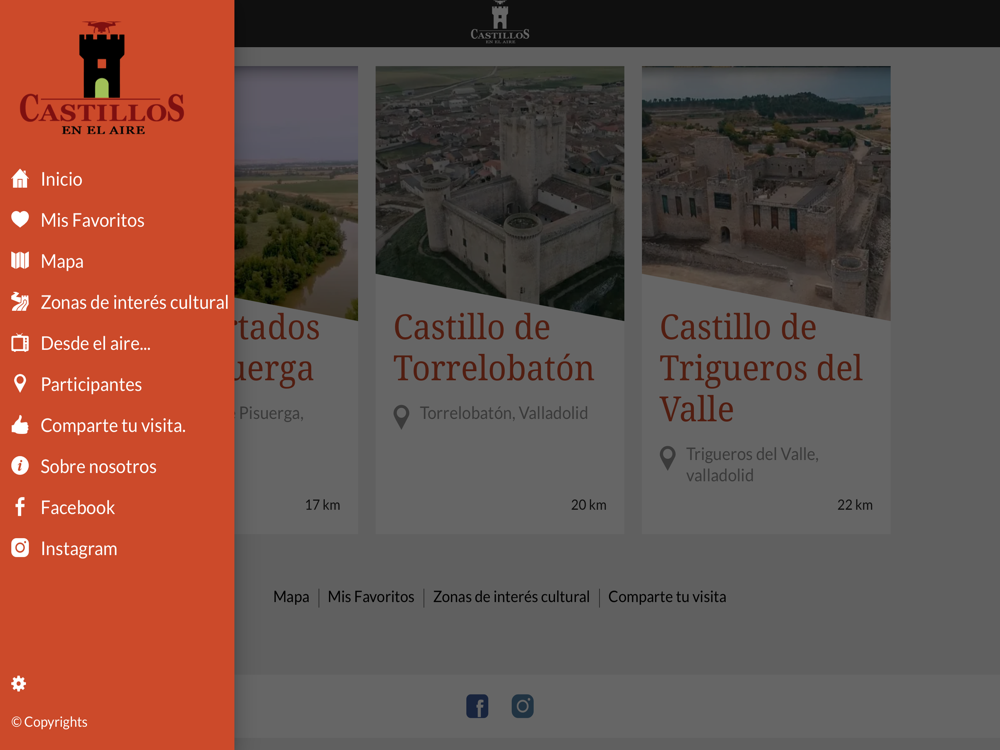Follow the footer Mapa link
The height and width of the screenshot is (750, 1000).
291,597
